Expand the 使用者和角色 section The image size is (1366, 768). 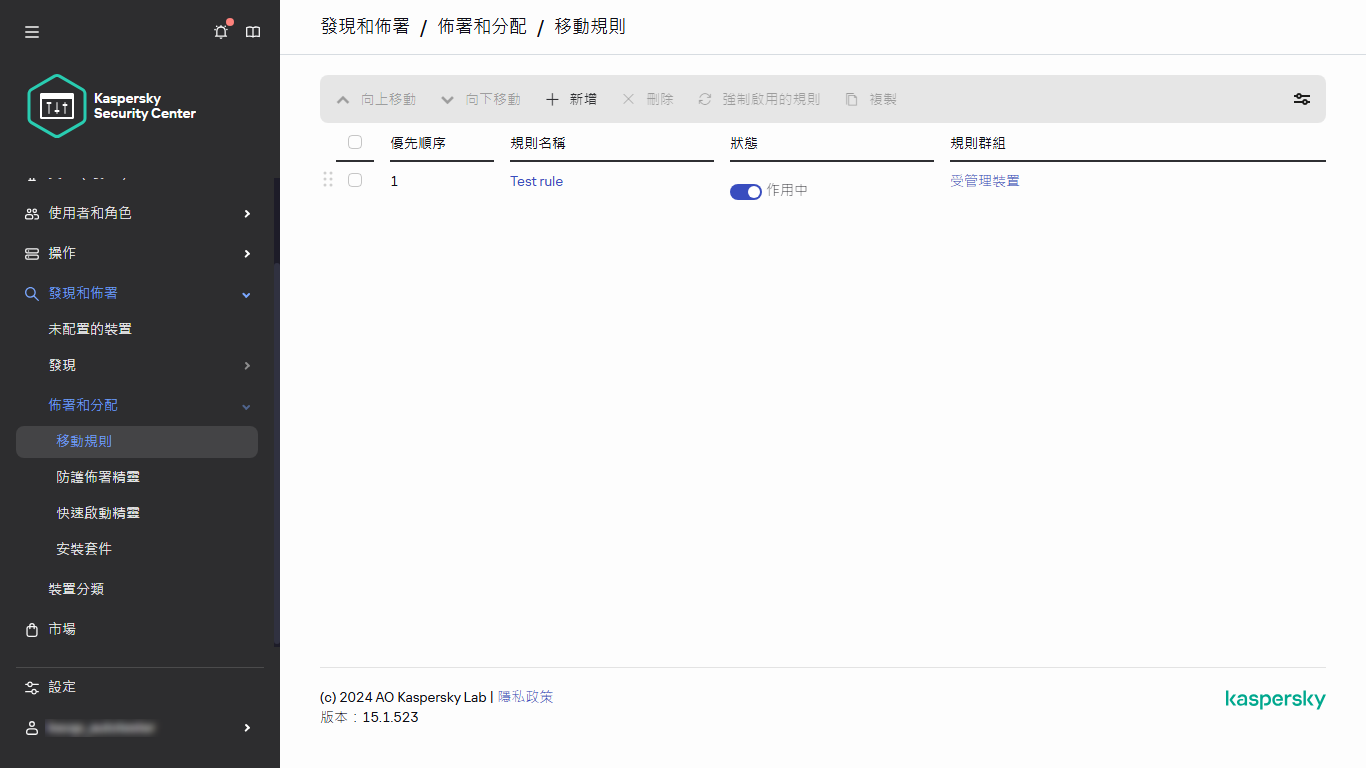click(x=246, y=213)
